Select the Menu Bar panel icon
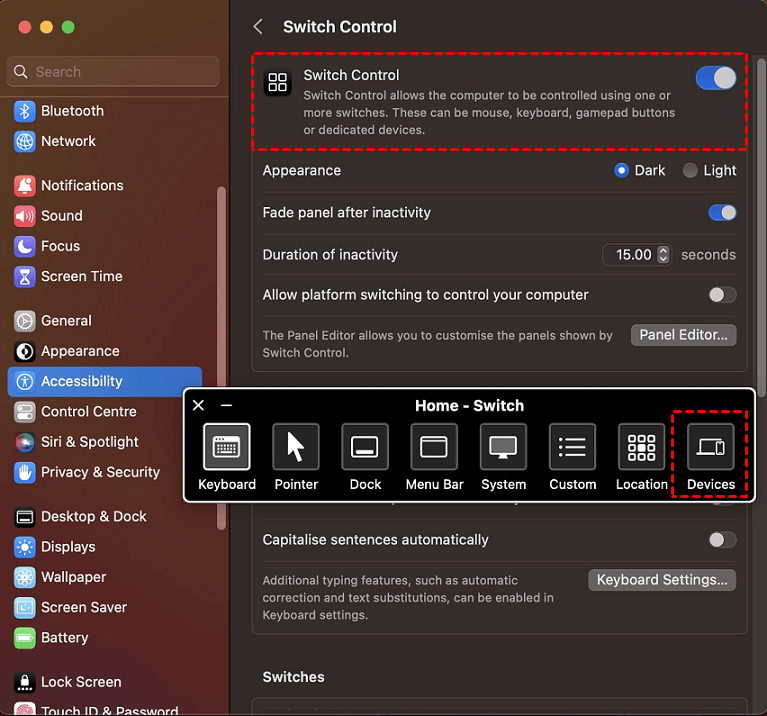Image resolution: width=767 pixels, height=716 pixels. [x=434, y=447]
